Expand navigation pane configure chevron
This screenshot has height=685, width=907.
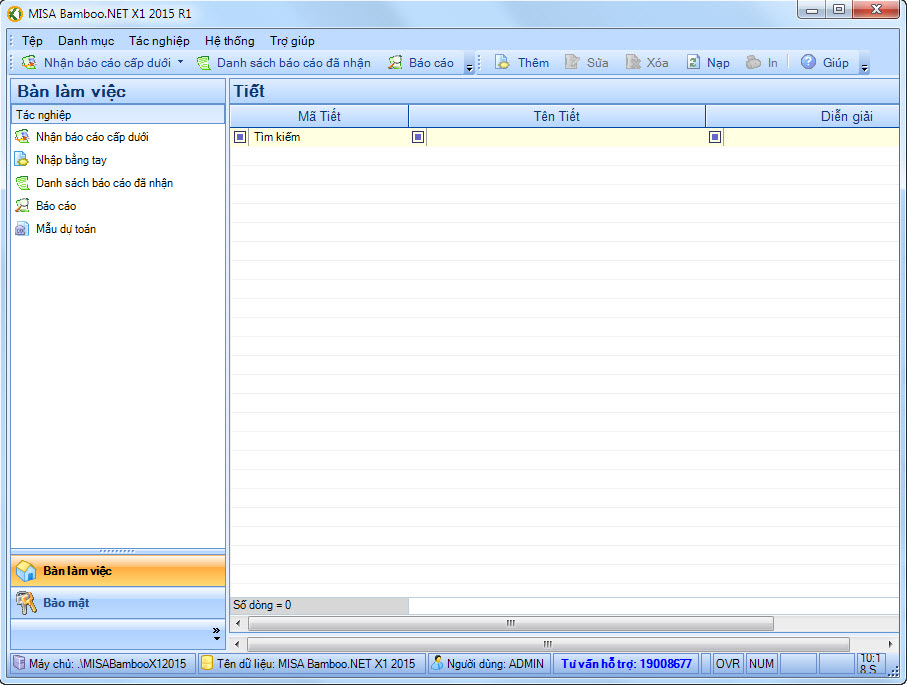216,634
